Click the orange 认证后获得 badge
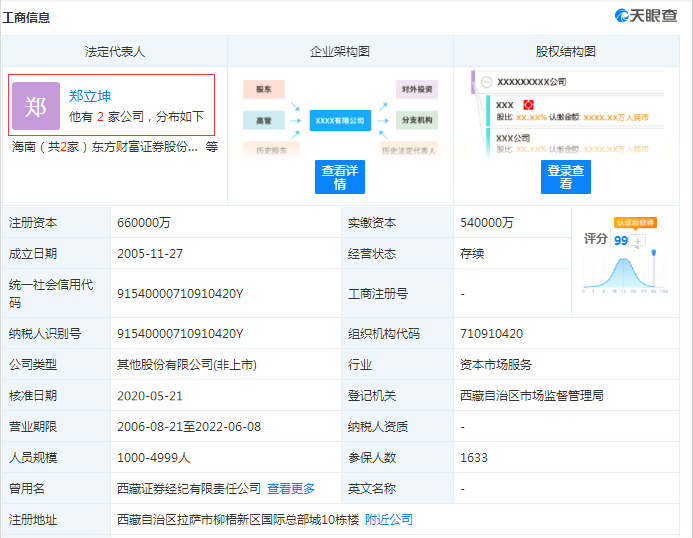693x538 pixels. (634, 222)
